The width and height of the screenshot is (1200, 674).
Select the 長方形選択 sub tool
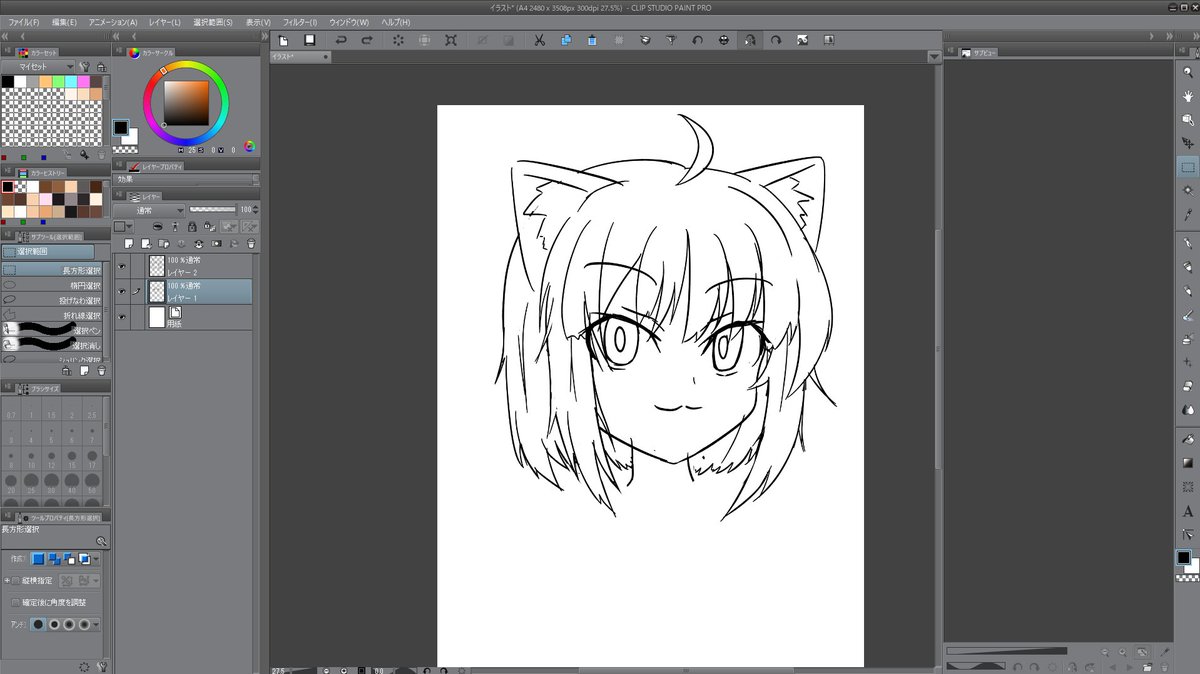pyautogui.click(x=52, y=270)
